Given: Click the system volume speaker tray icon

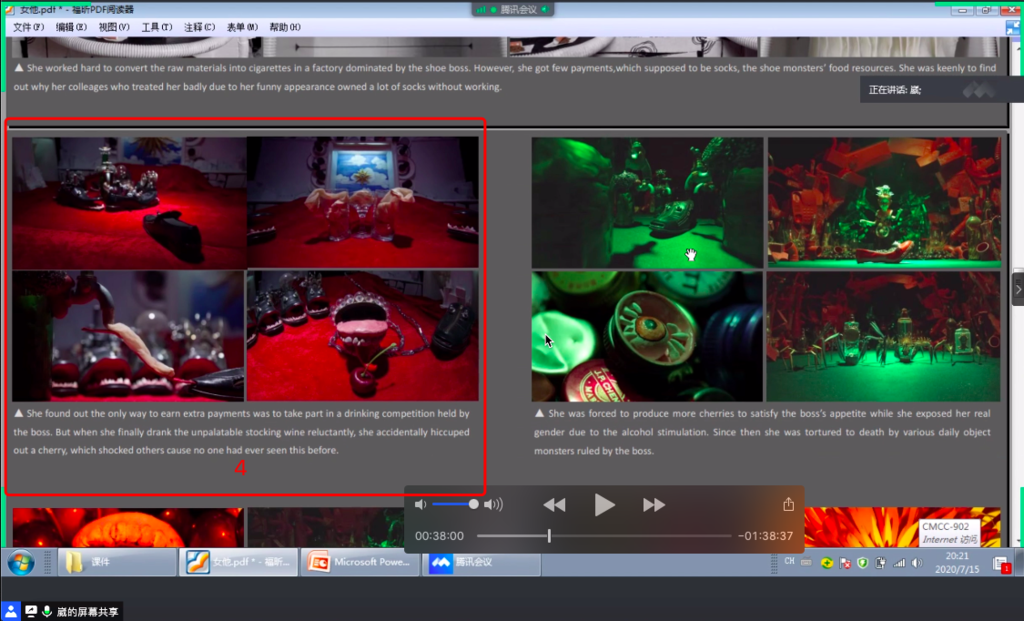Looking at the screenshot, I should click(917, 563).
